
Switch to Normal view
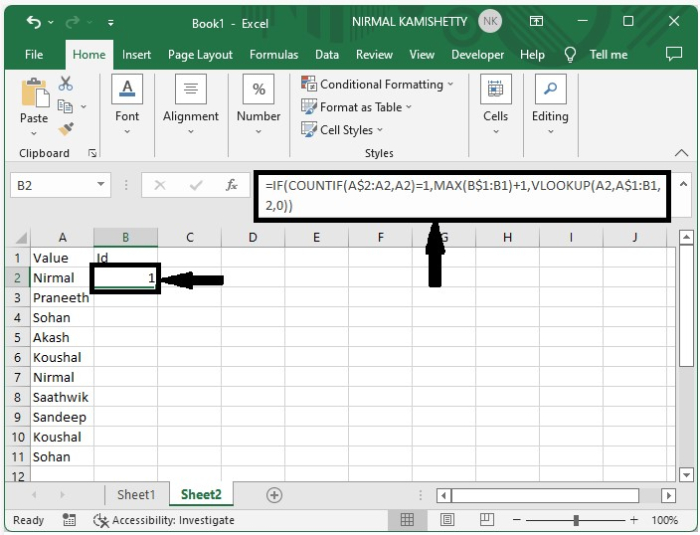coord(407,520)
